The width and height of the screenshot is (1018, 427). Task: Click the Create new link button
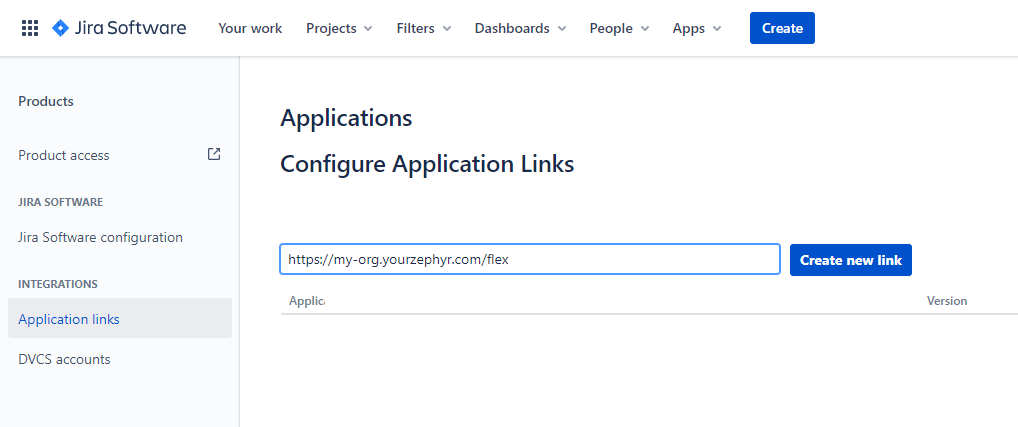coord(850,260)
